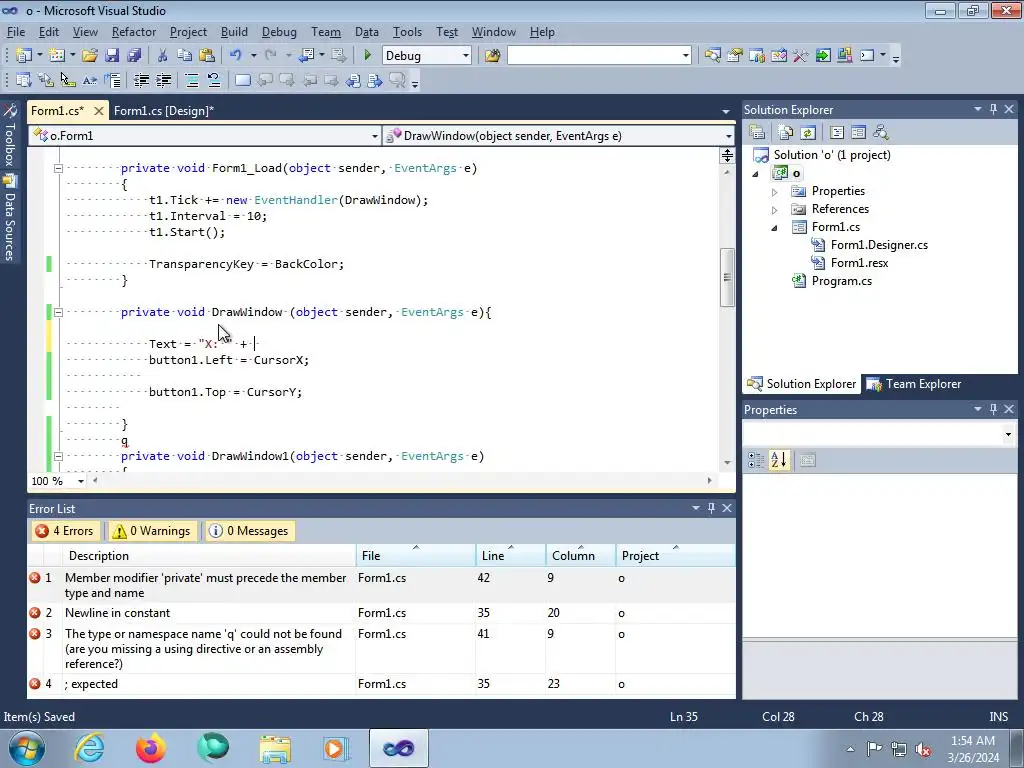Open the 100 % zoom dropdown
Image resolution: width=1024 pixels, height=768 pixels.
point(81,481)
